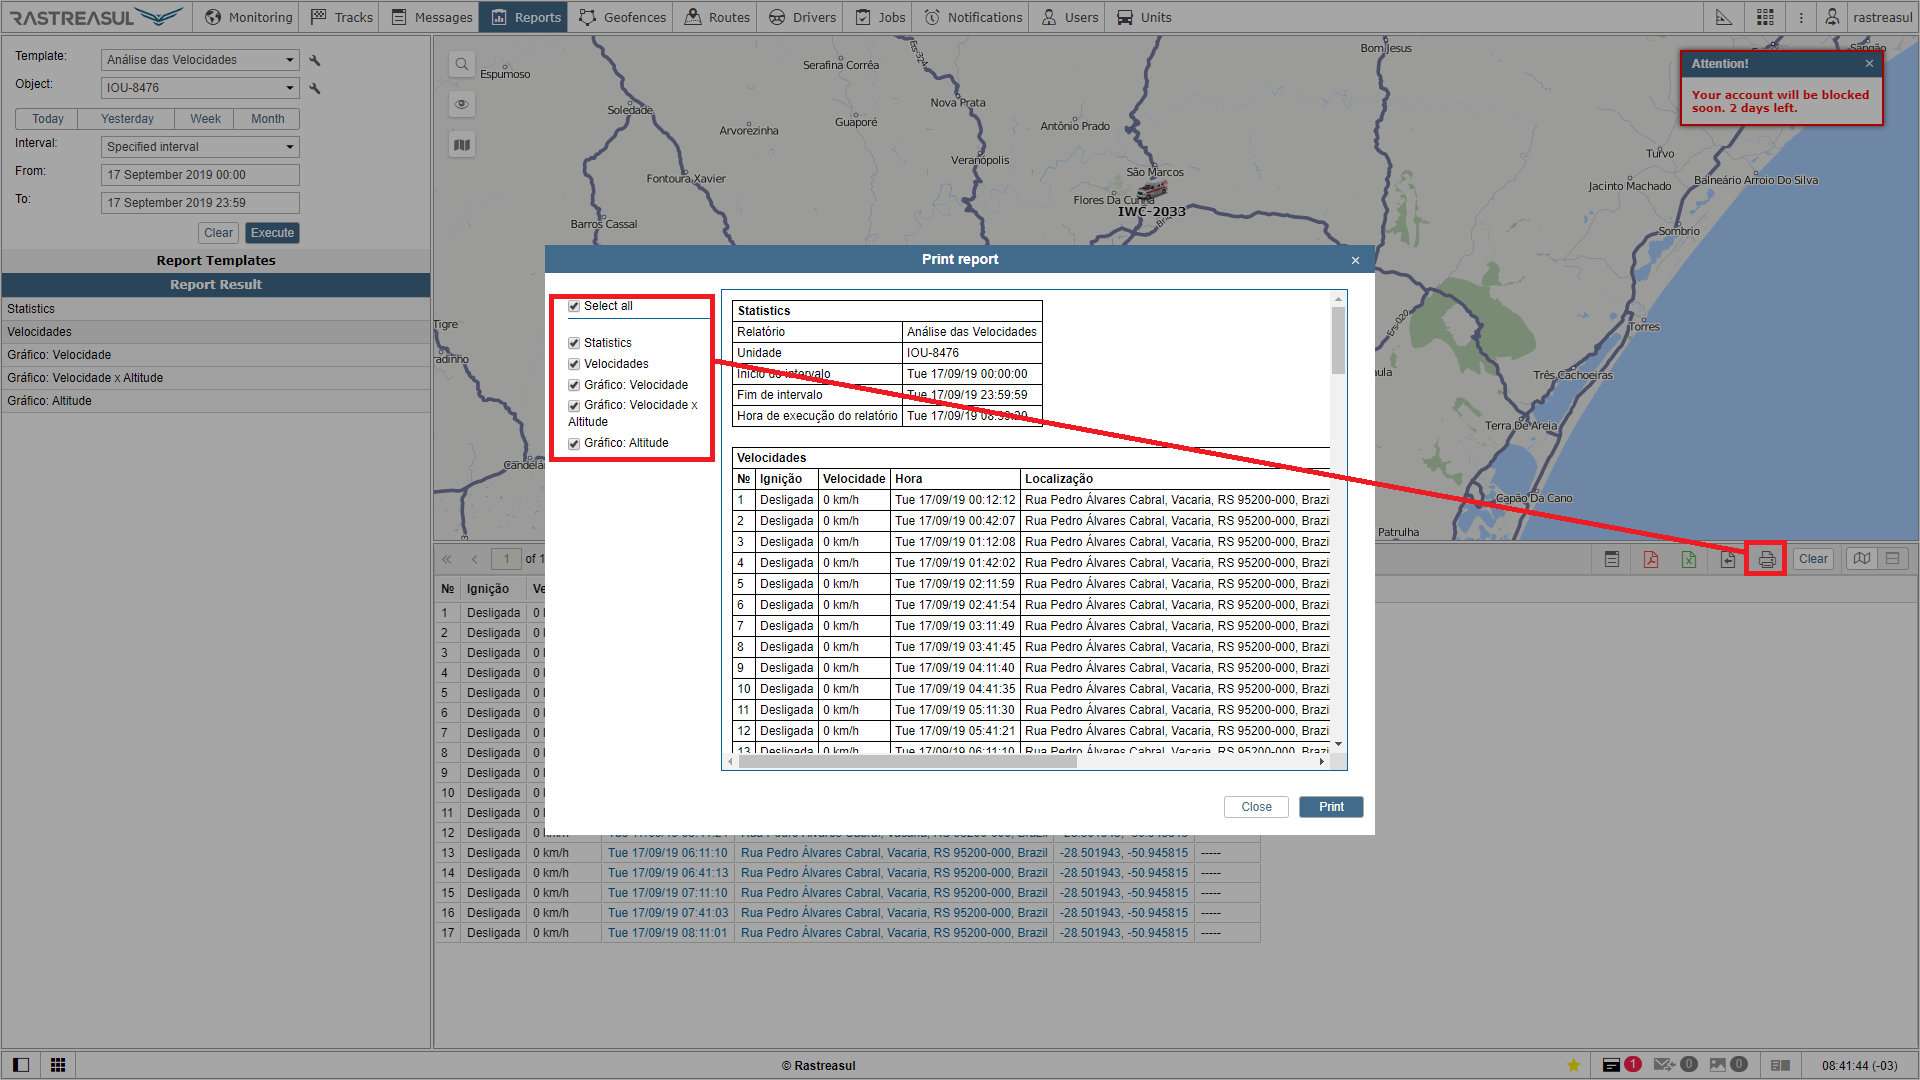Click the wrench icon beside Template
The width and height of the screenshot is (1920, 1080).
315,61
